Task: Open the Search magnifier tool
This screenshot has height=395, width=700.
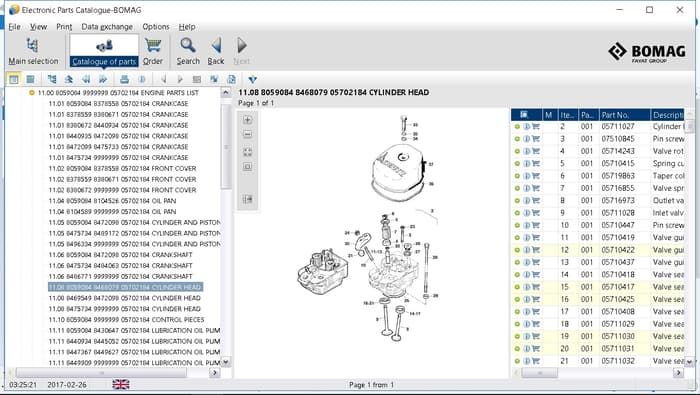Action: tap(188, 52)
